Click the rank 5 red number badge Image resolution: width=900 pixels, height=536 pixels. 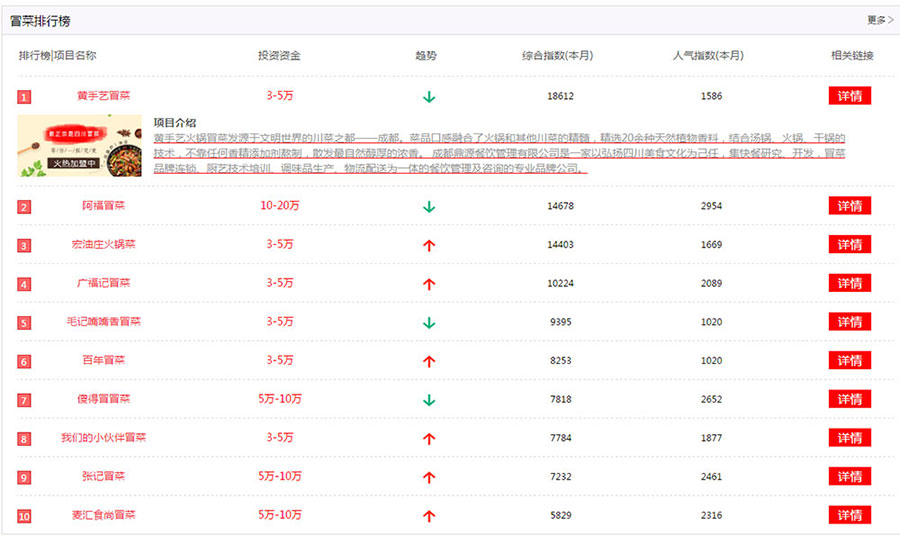point(24,323)
